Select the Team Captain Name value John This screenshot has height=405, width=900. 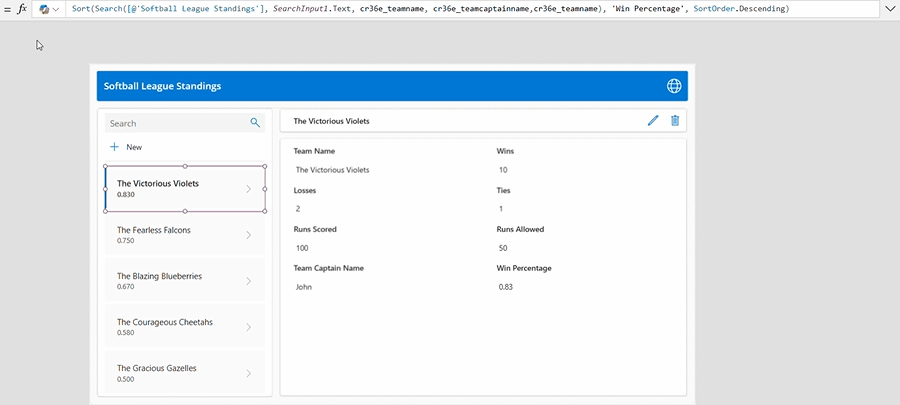tap(305, 287)
